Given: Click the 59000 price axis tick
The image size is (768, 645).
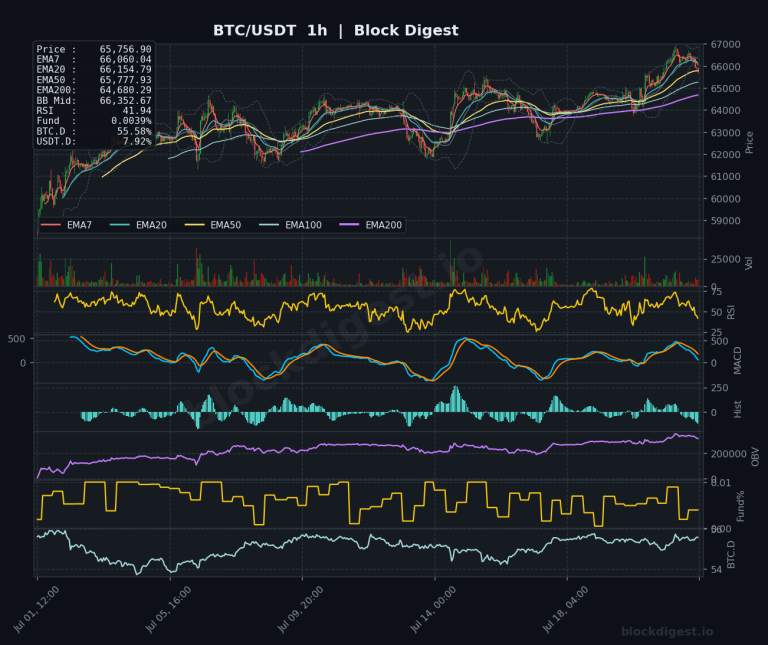Looking at the screenshot, I should [725, 220].
